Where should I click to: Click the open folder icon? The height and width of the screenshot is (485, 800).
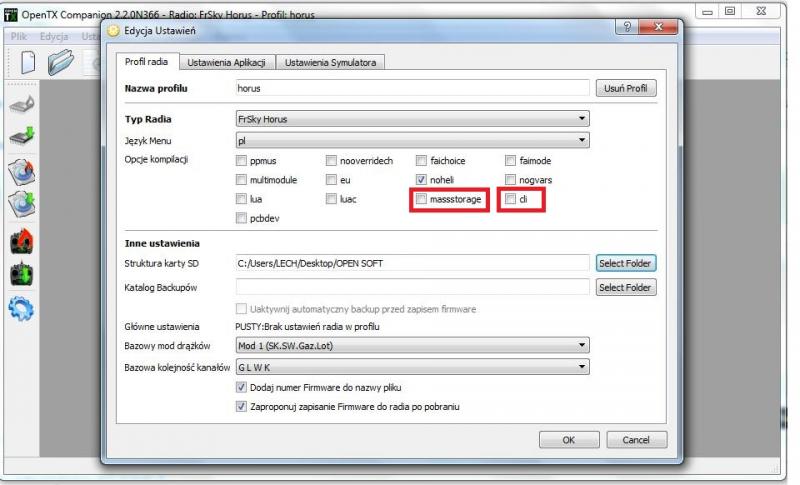[62, 62]
